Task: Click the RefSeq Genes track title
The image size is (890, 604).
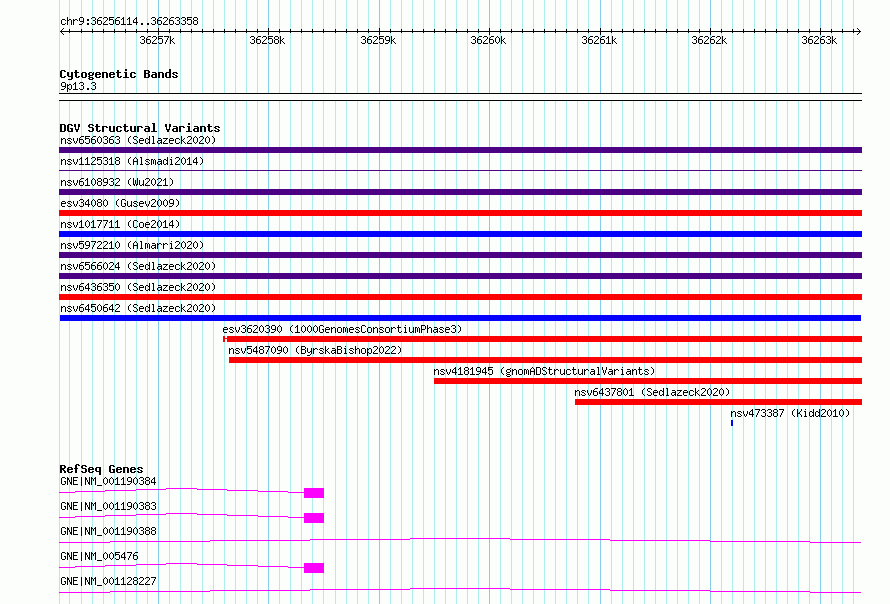Action: (x=101, y=469)
